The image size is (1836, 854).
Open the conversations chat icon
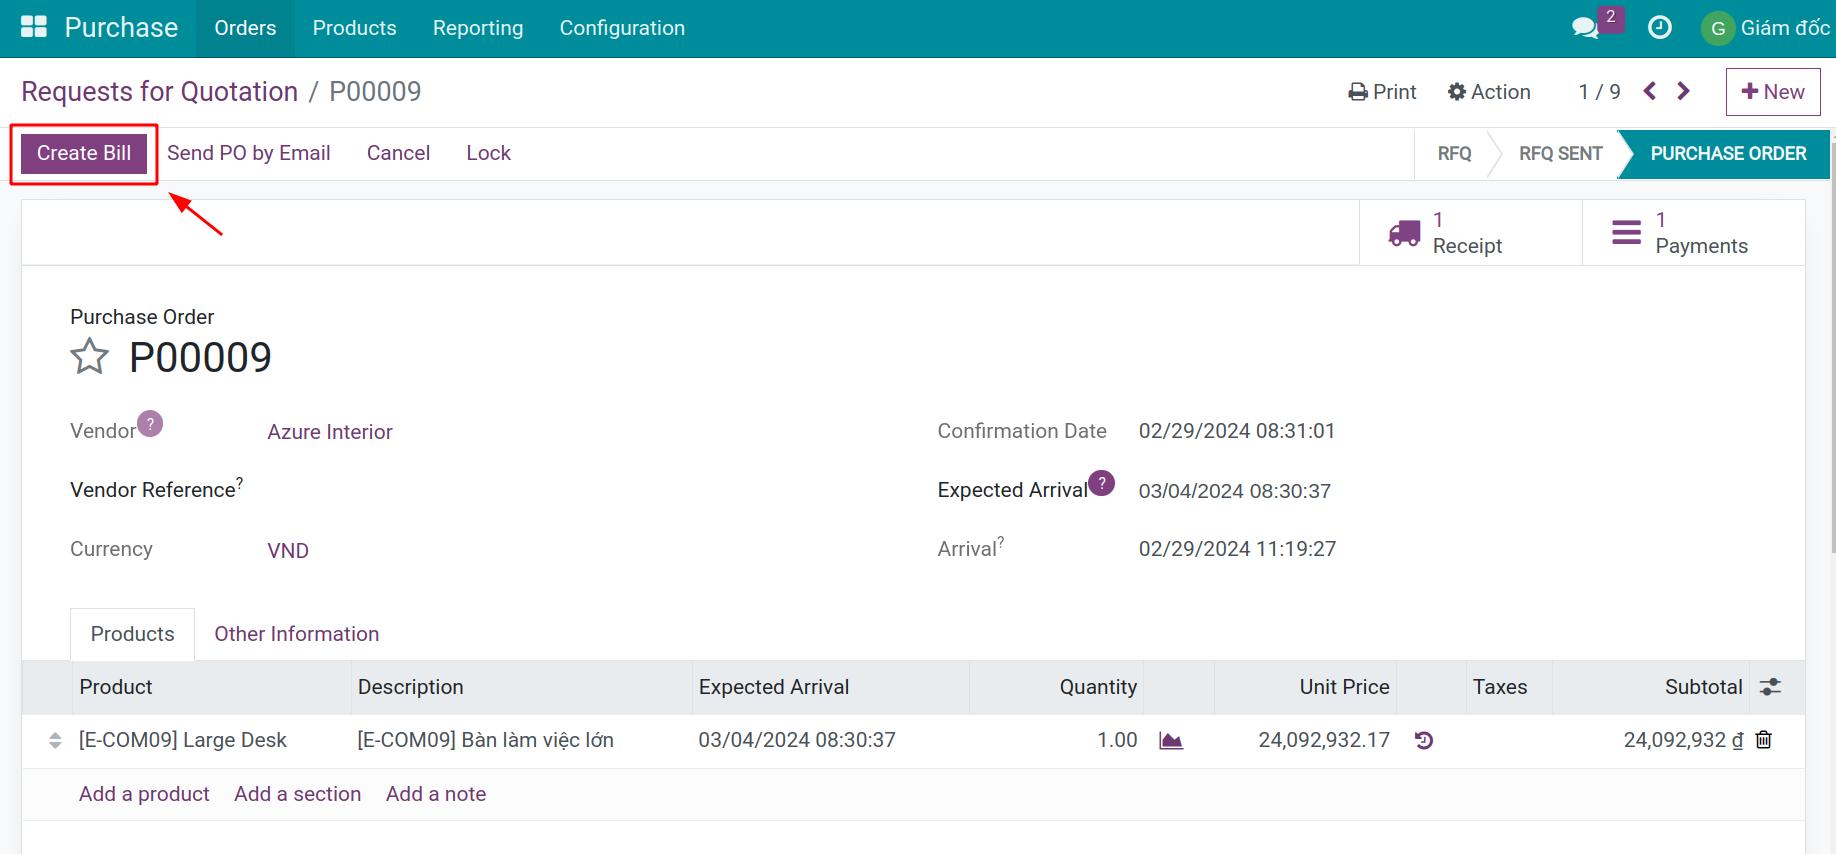coord(1585,28)
